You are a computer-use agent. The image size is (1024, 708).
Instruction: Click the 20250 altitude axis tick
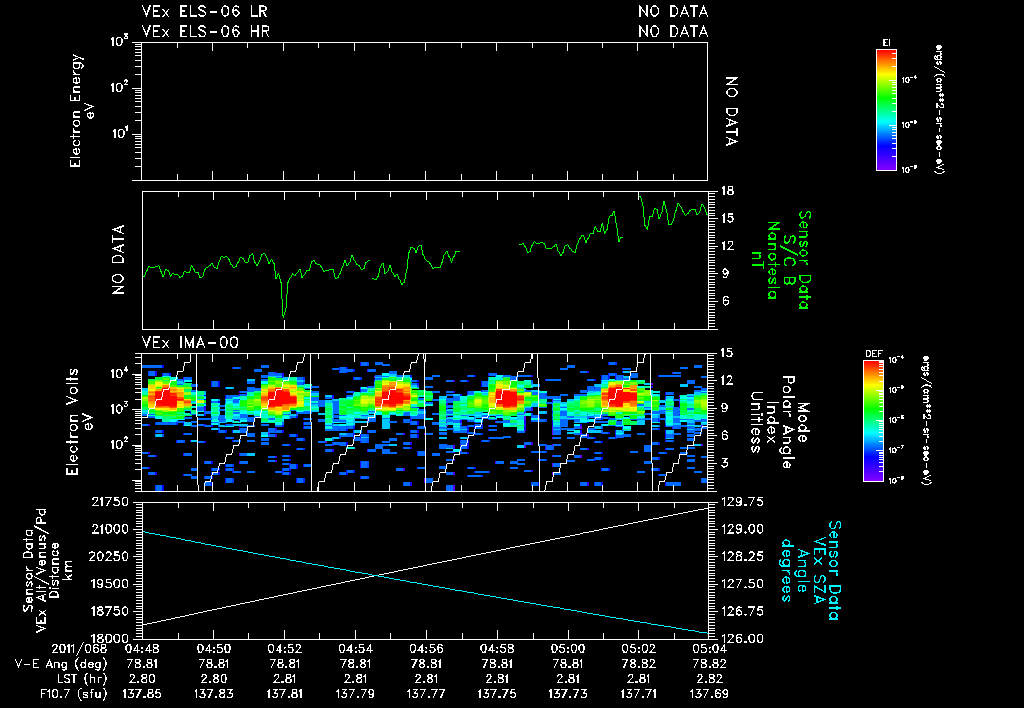111,556
